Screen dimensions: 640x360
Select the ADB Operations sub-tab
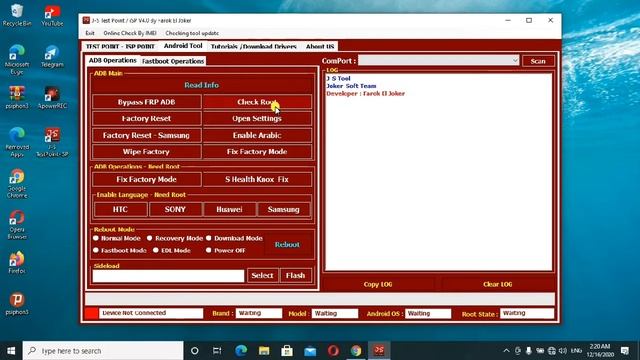coord(113,60)
